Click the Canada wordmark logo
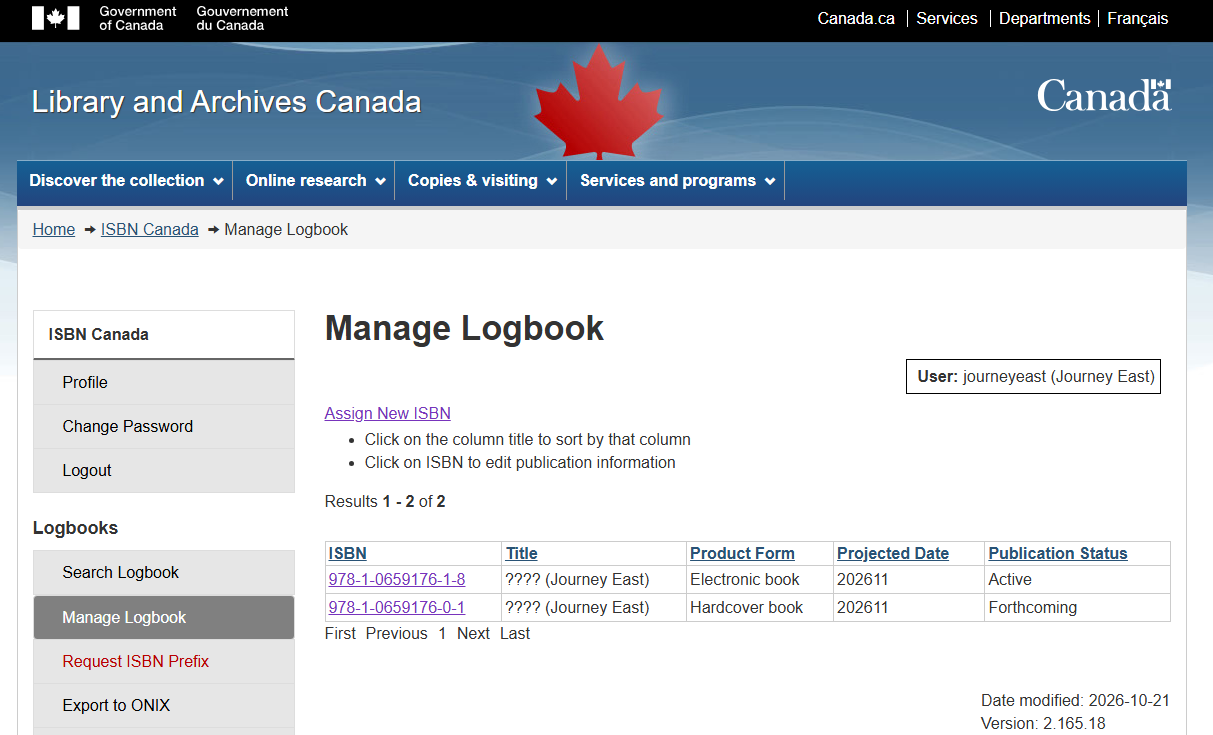This screenshot has width=1213, height=735. (1104, 96)
